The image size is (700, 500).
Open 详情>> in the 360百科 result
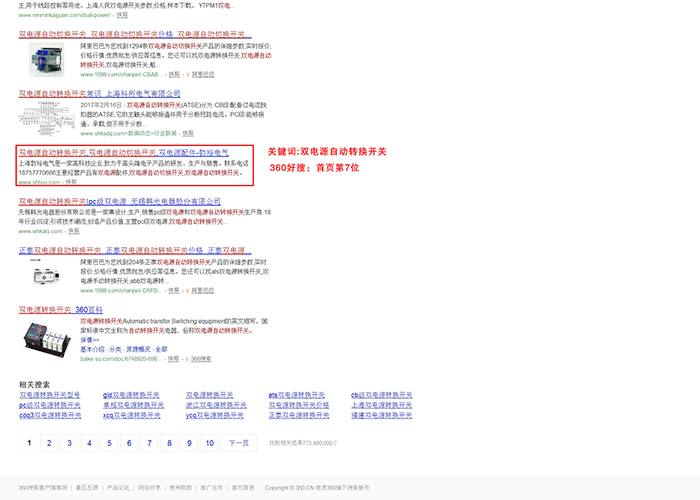[90, 340]
